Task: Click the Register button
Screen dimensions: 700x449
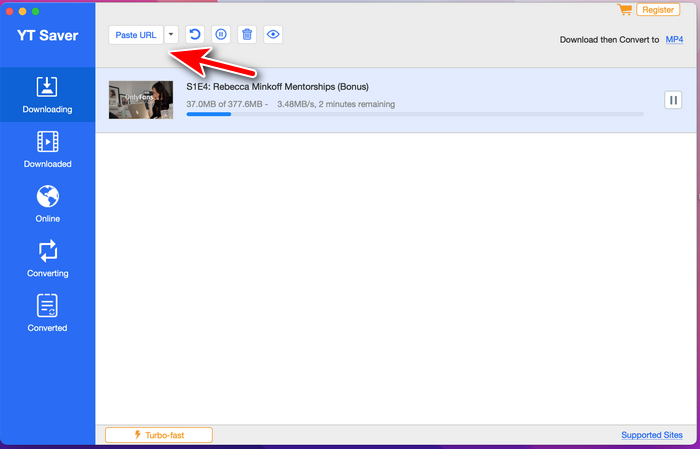Action: click(658, 9)
